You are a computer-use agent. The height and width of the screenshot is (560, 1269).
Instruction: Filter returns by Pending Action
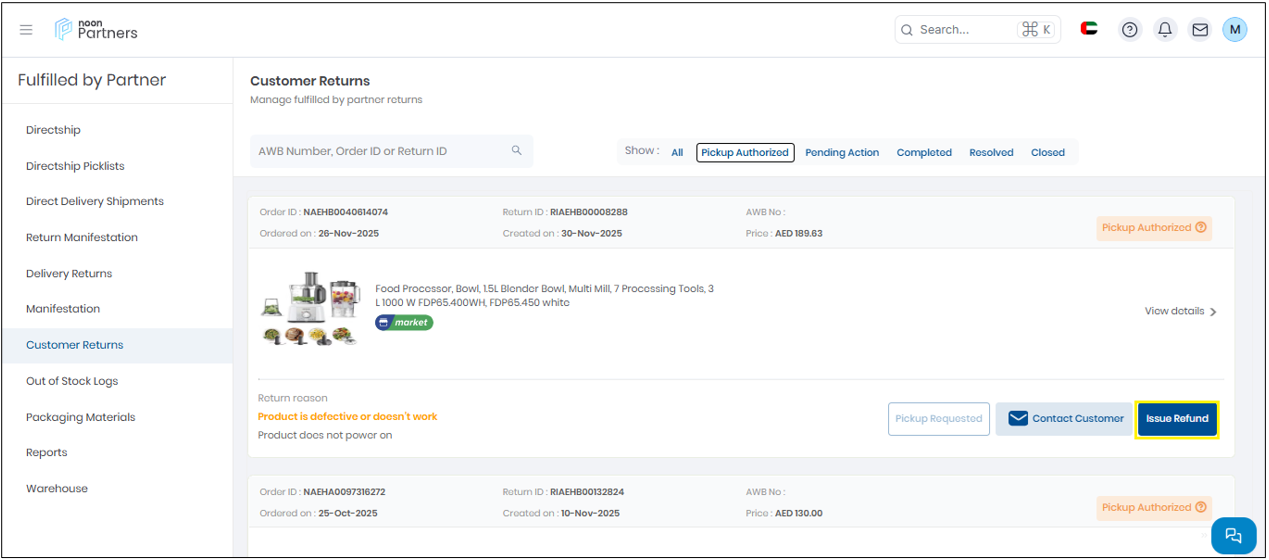pos(842,153)
